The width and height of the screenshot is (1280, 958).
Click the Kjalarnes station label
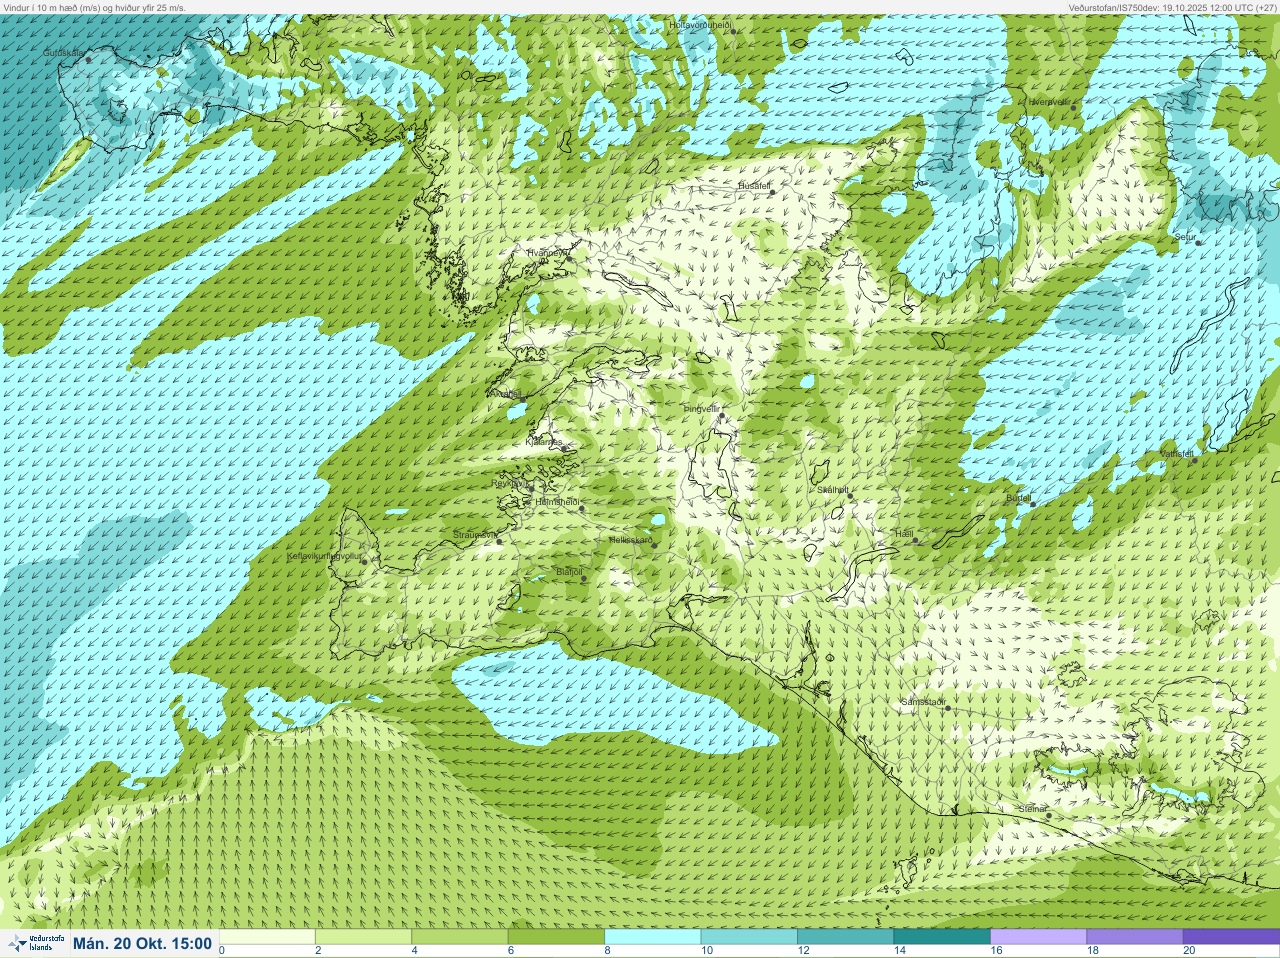click(x=544, y=441)
